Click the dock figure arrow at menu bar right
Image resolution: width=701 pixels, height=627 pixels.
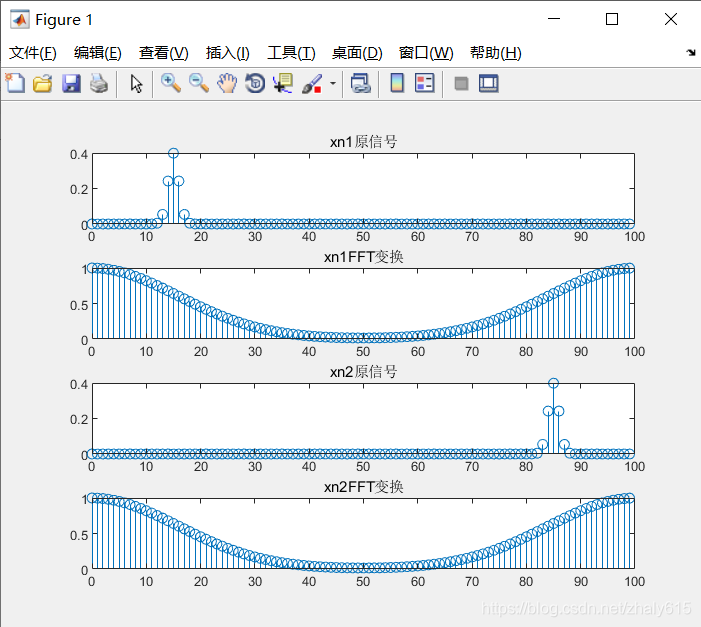(x=691, y=53)
